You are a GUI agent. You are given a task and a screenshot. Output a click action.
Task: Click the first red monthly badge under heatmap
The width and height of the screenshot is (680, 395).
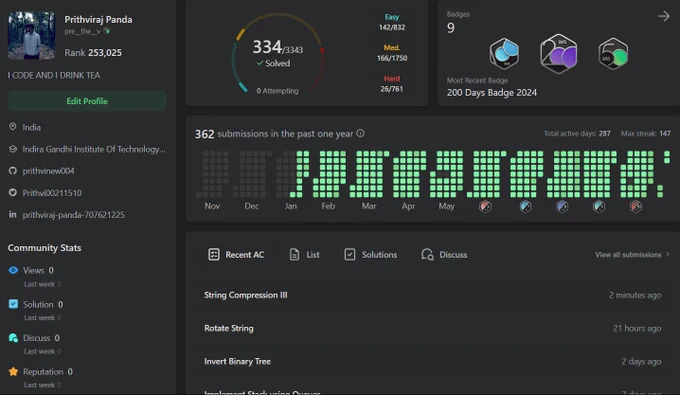(485, 206)
